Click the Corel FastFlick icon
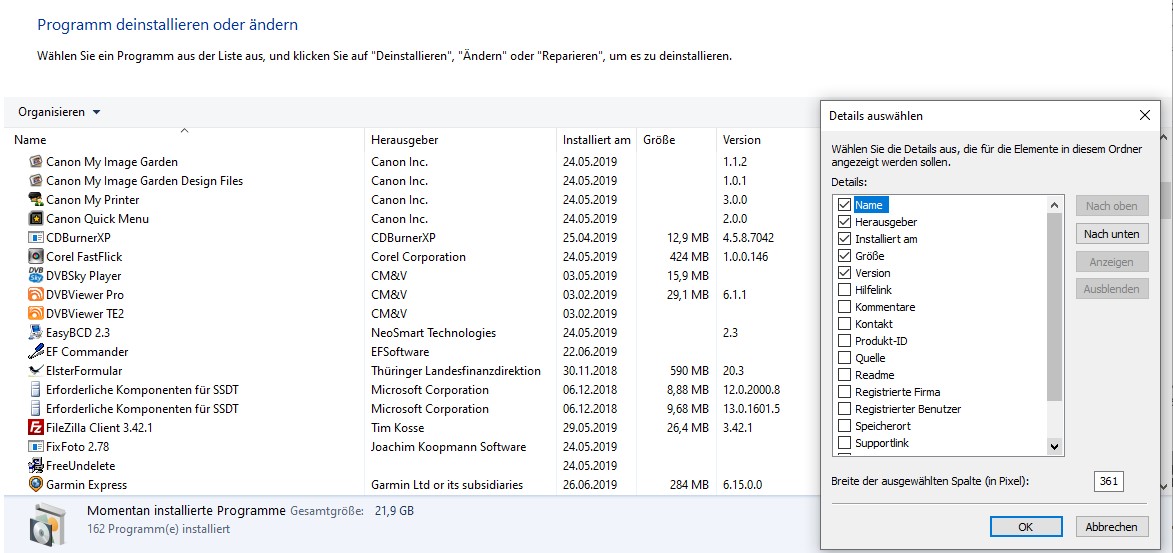Screen dimensions: 1173x553 tap(35, 257)
